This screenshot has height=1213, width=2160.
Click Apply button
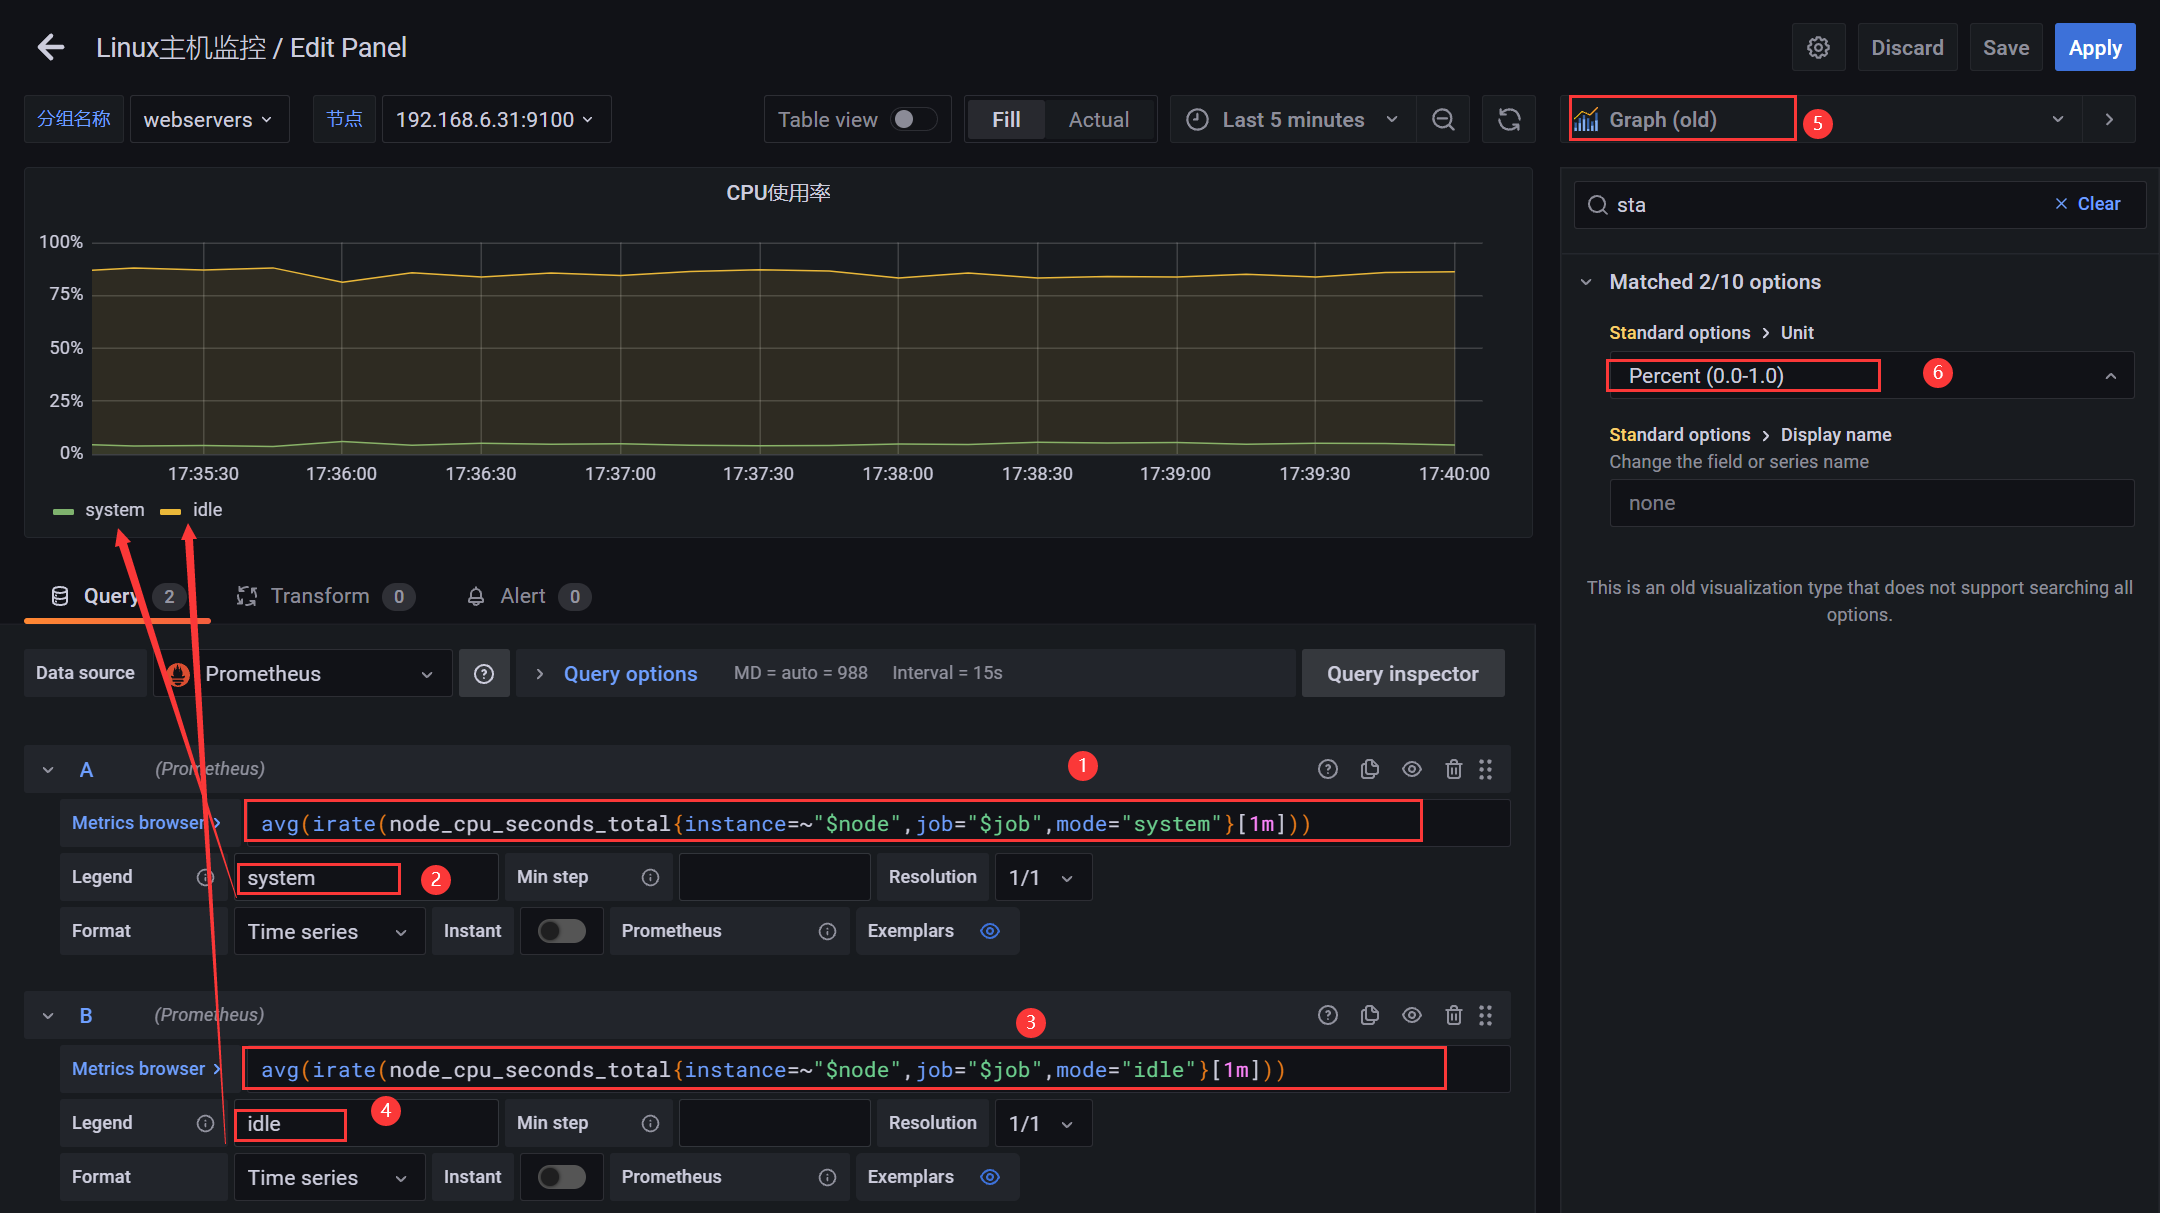click(x=2095, y=47)
